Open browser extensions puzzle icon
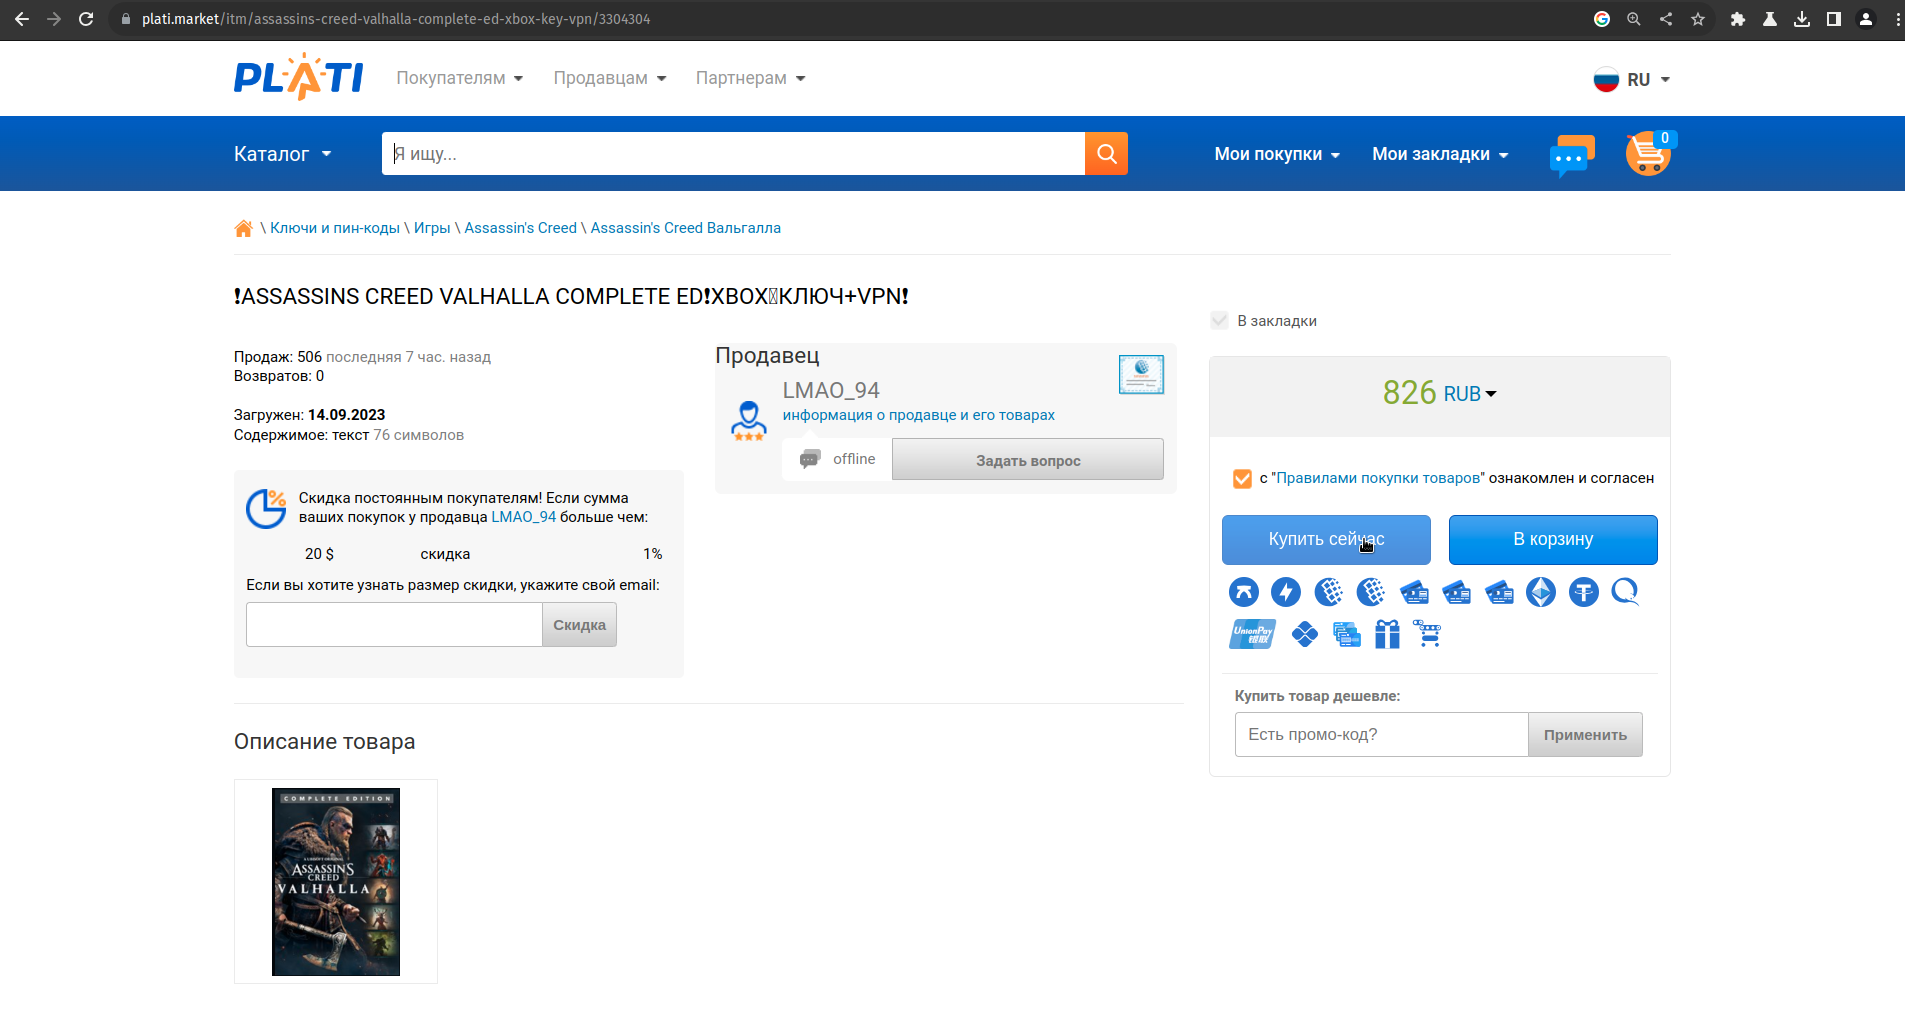This screenshot has width=1905, height=1009. coord(1738,19)
